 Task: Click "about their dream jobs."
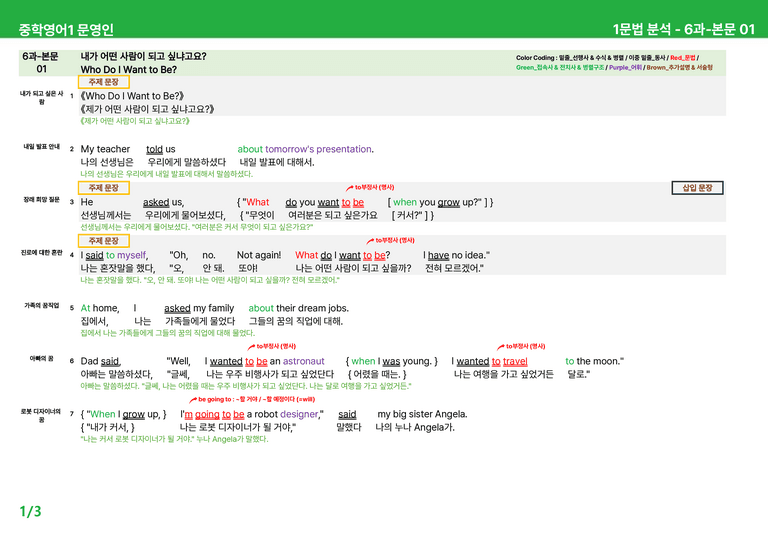[299, 308]
